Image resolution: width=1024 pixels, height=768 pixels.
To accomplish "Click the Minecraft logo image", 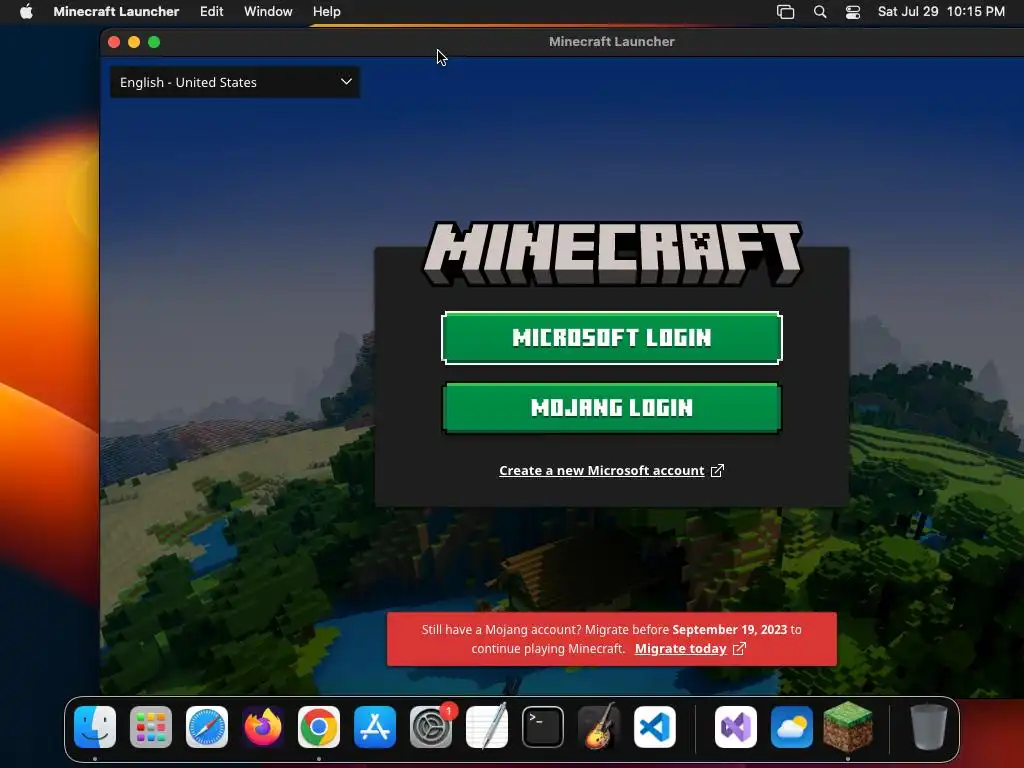I will (x=612, y=253).
